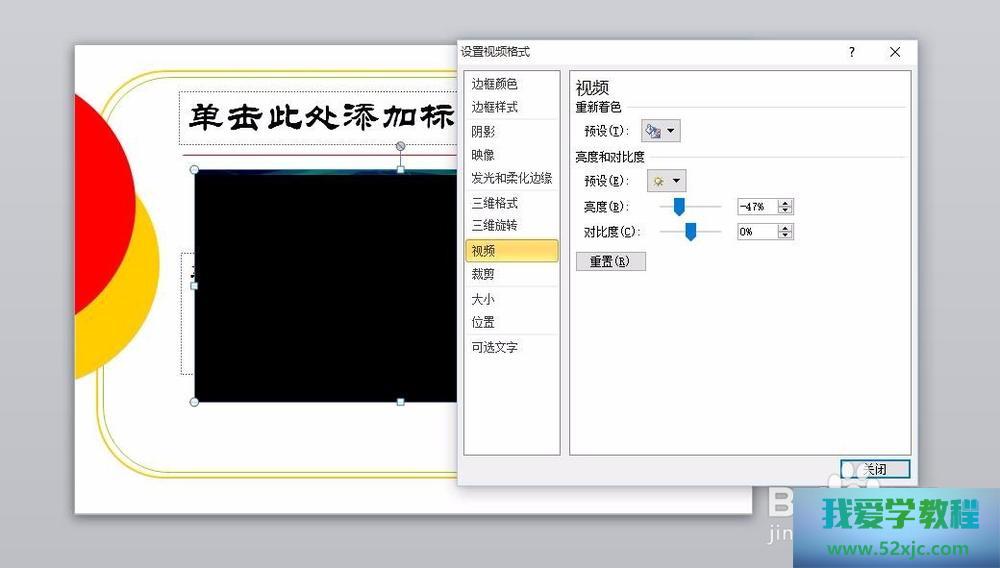Open the 发光和柔化边缘 settings
The image size is (1000, 568).
click(x=511, y=178)
